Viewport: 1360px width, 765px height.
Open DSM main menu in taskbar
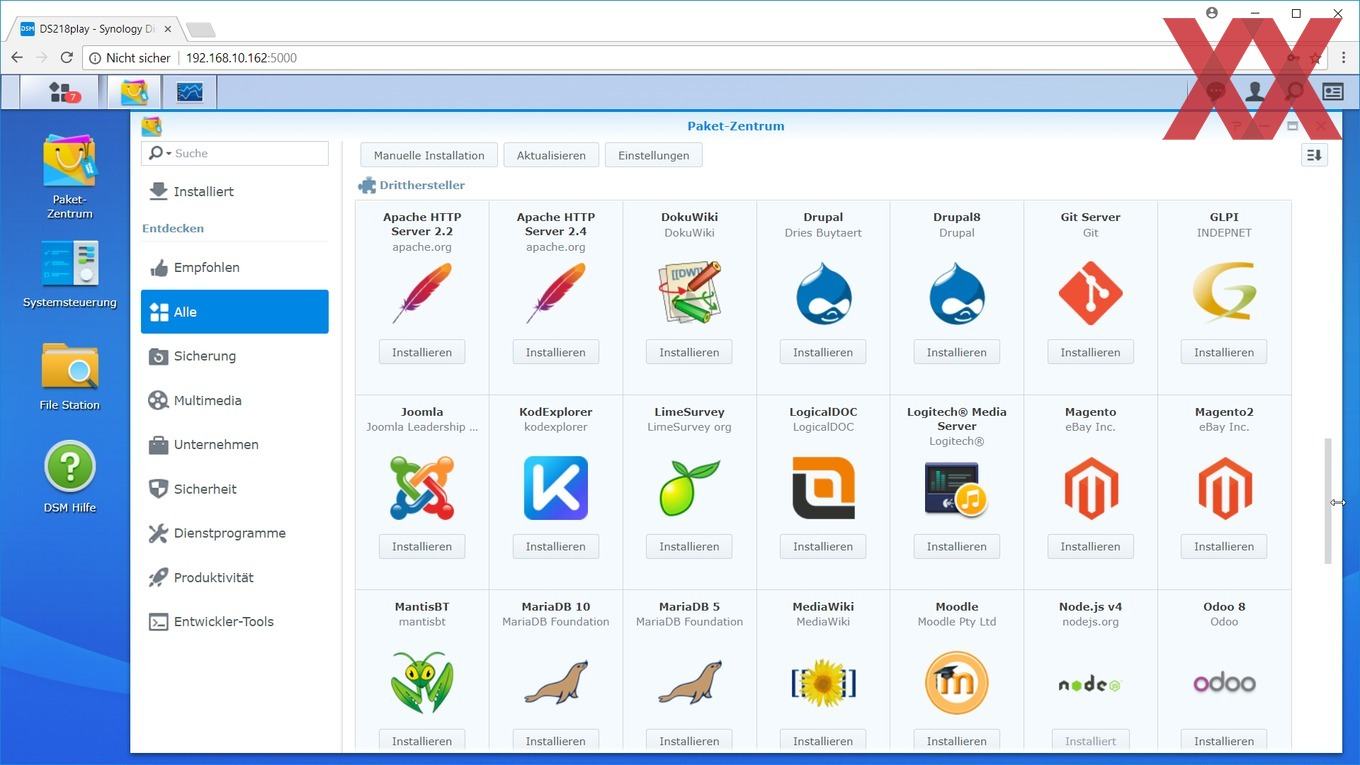(x=62, y=92)
